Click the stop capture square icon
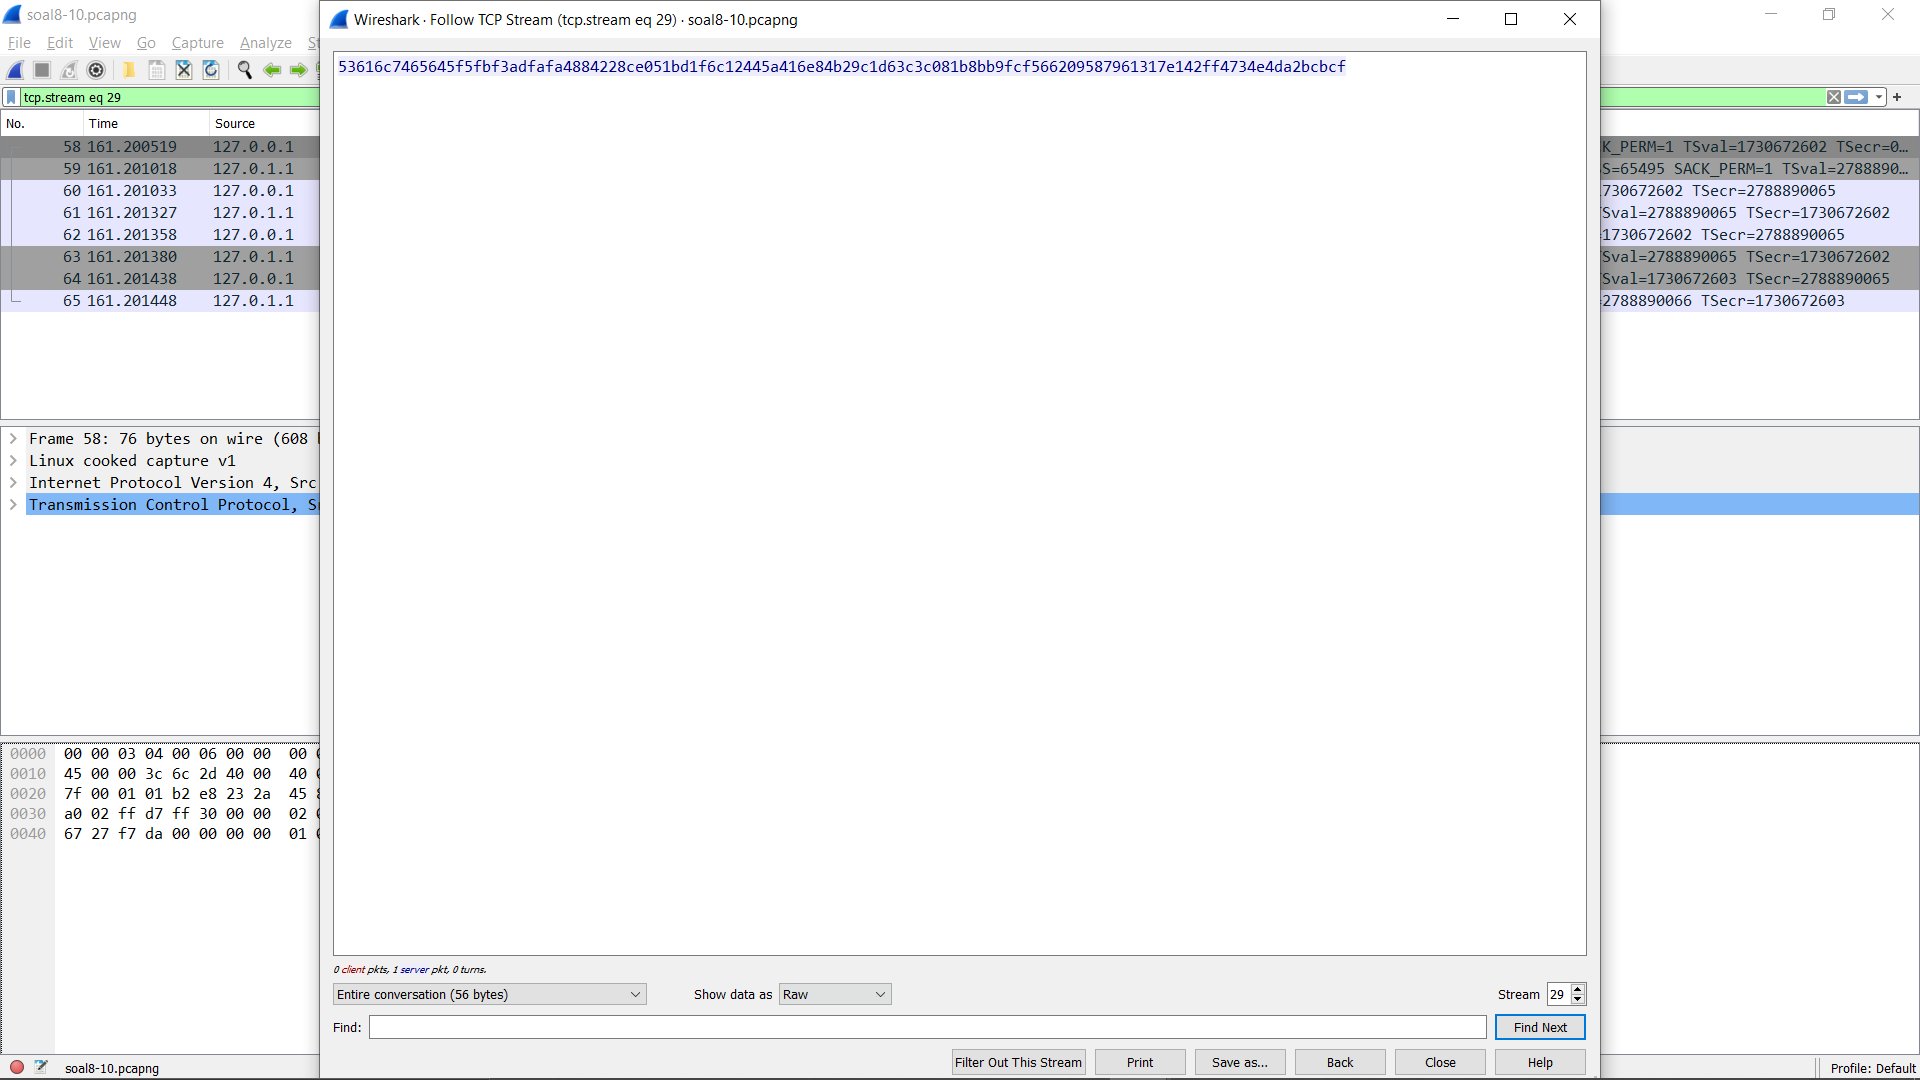 (42, 70)
